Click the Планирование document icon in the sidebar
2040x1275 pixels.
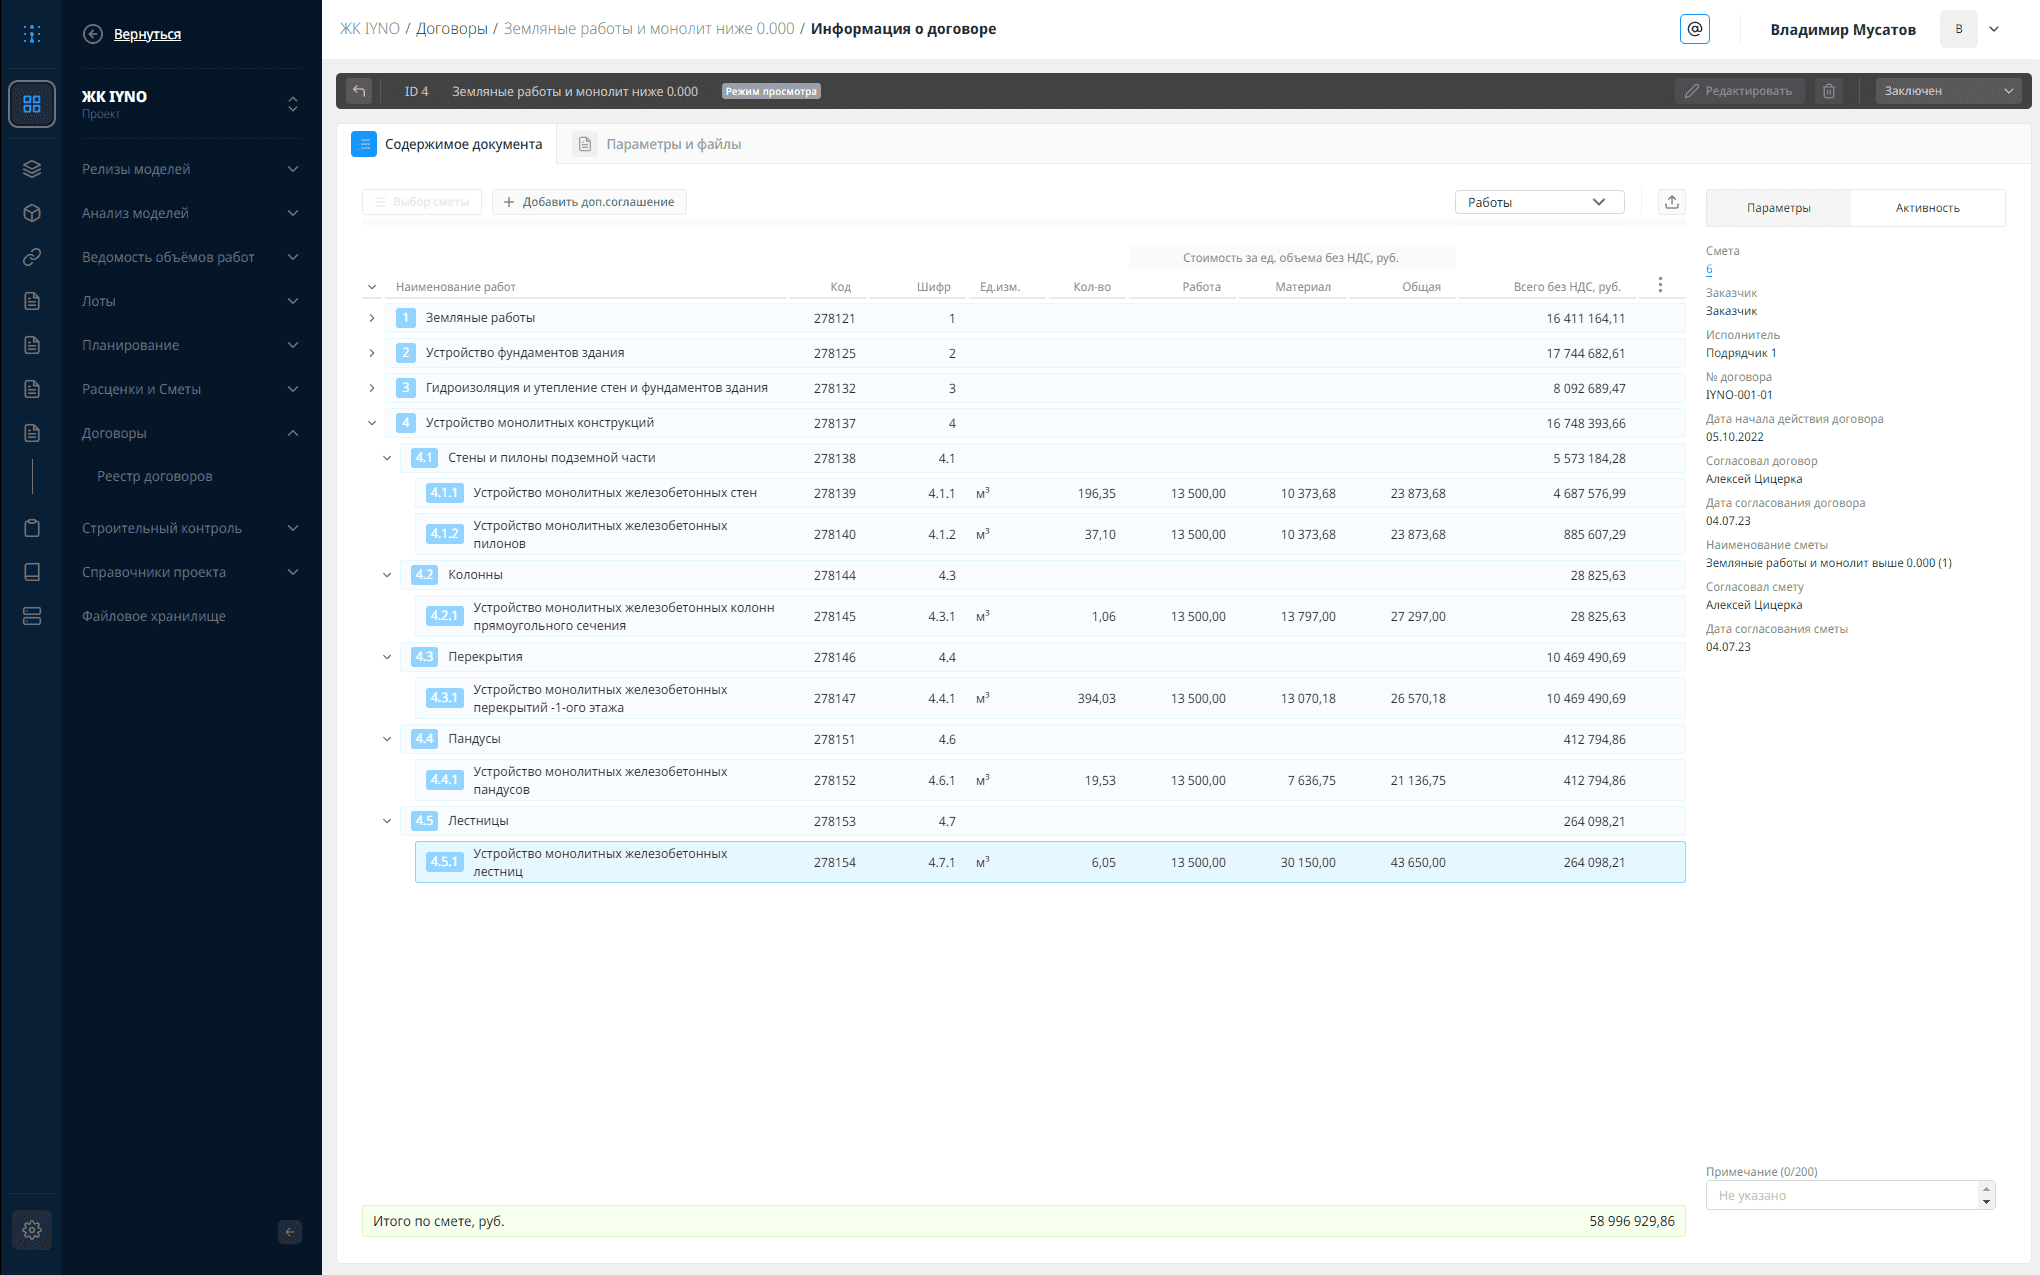(32, 345)
